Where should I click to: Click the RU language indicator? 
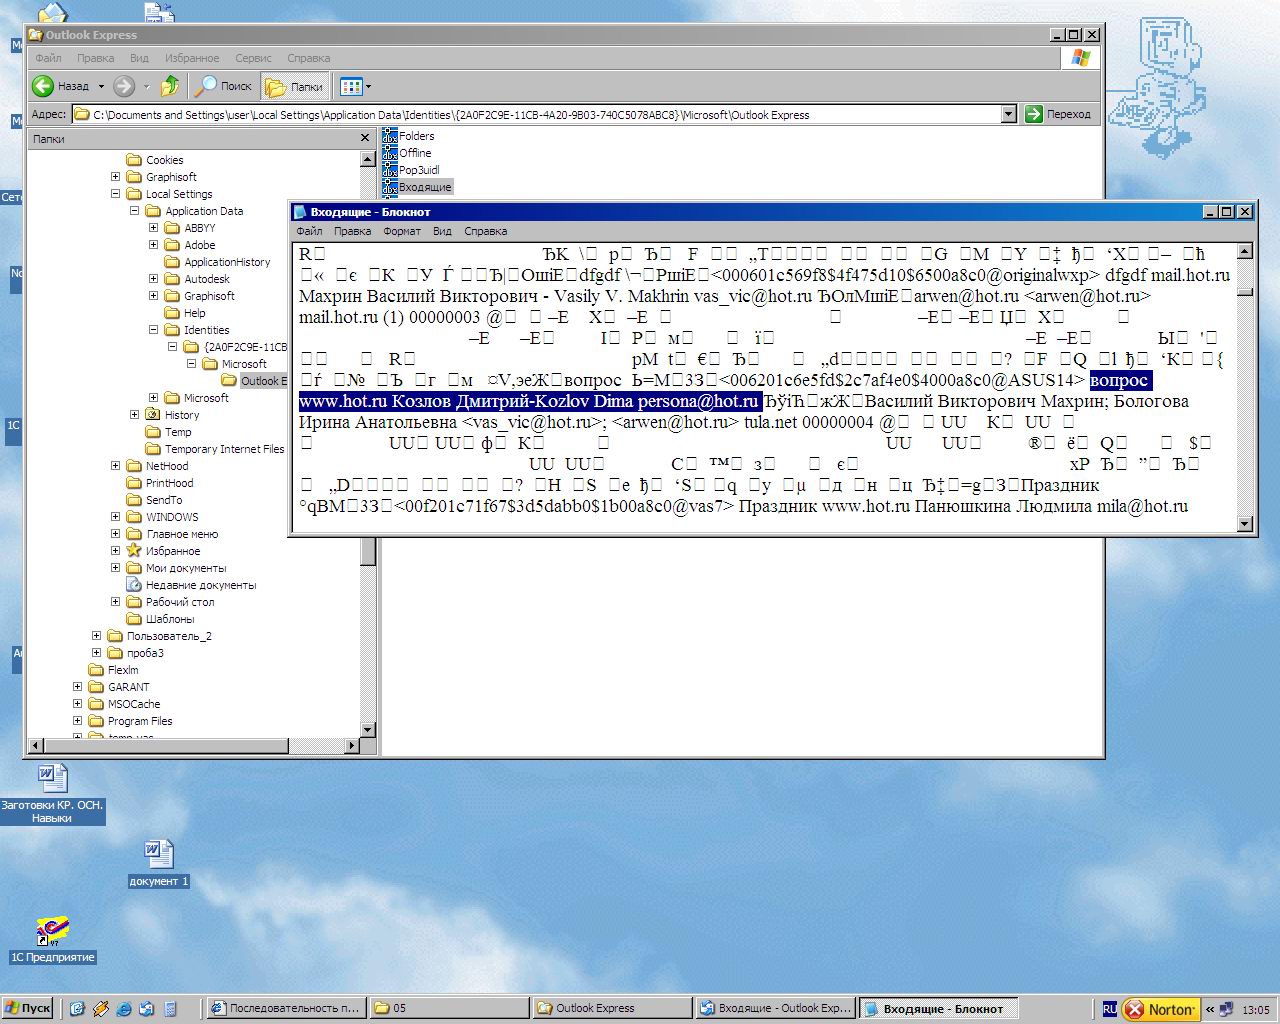(x=1110, y=1010)
